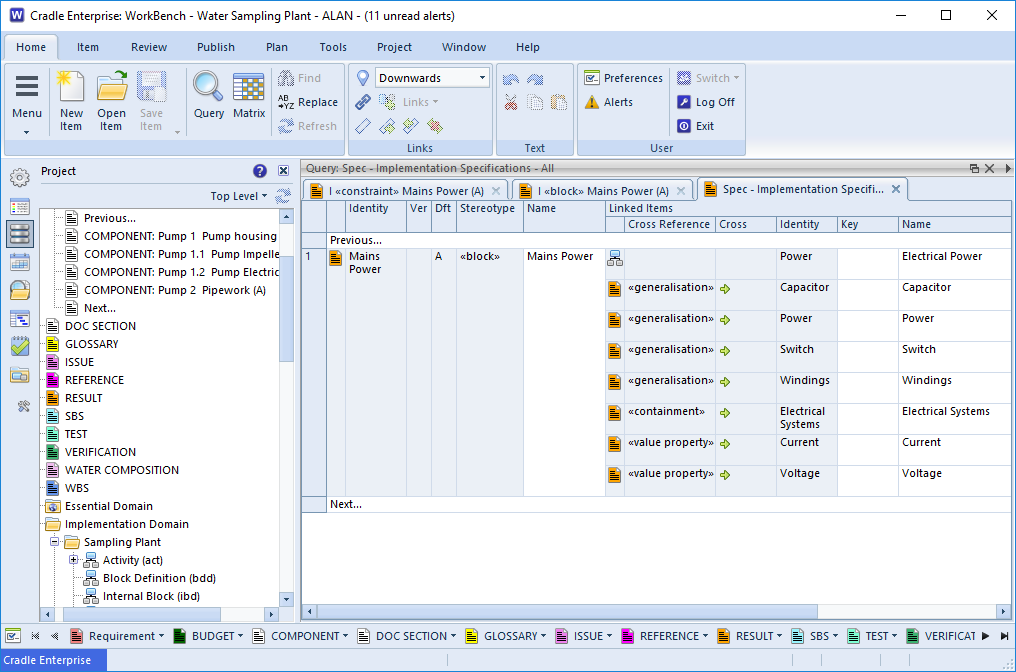This screenshot has height=672, width=1016.
Task: Click the diagram icon in the Electrical Power row
Action: pyautogui.click(x=615, y=259)
